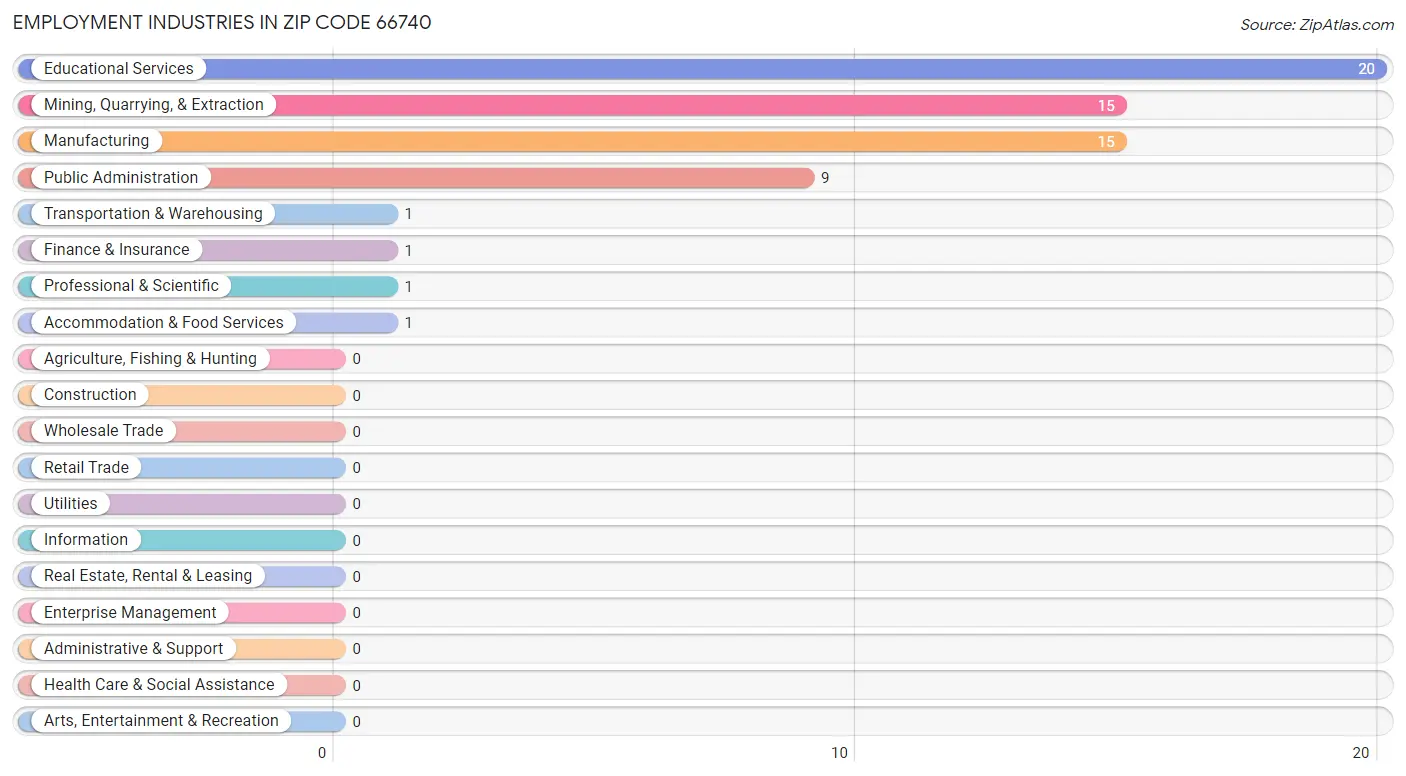1406x776 pixels.
Task: Select the Health Care & Social Assistance label
Action: (159, 685)
